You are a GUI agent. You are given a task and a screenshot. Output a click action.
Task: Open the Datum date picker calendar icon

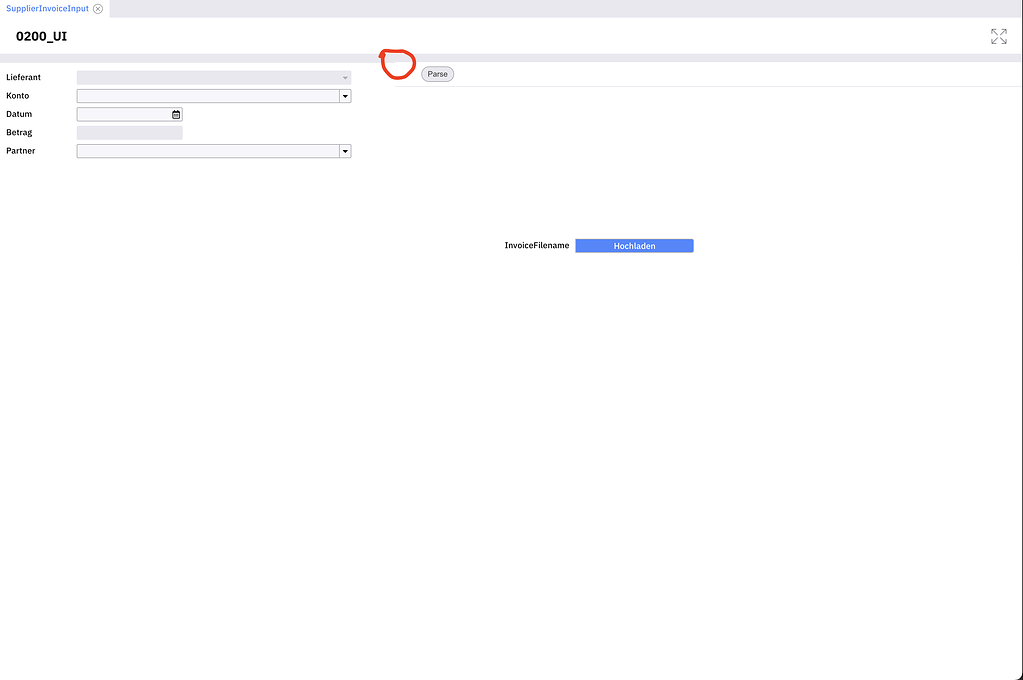click(x=175, y=114)
